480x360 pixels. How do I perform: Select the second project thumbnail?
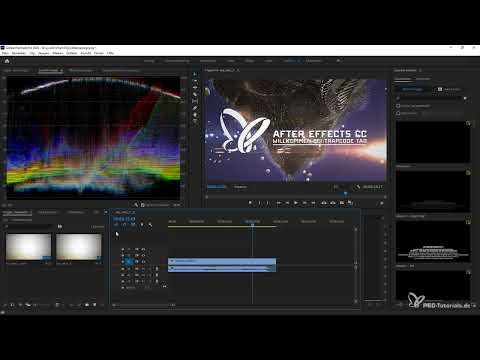point(79,247)
